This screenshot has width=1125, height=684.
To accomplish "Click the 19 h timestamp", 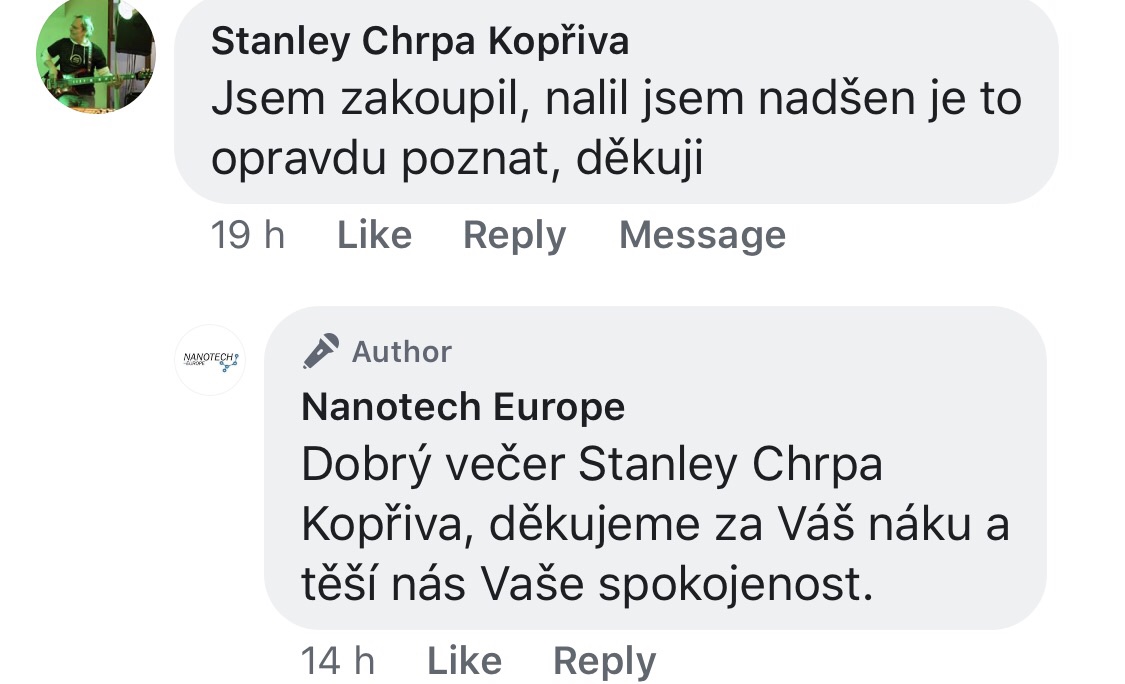I will [248, 235].
